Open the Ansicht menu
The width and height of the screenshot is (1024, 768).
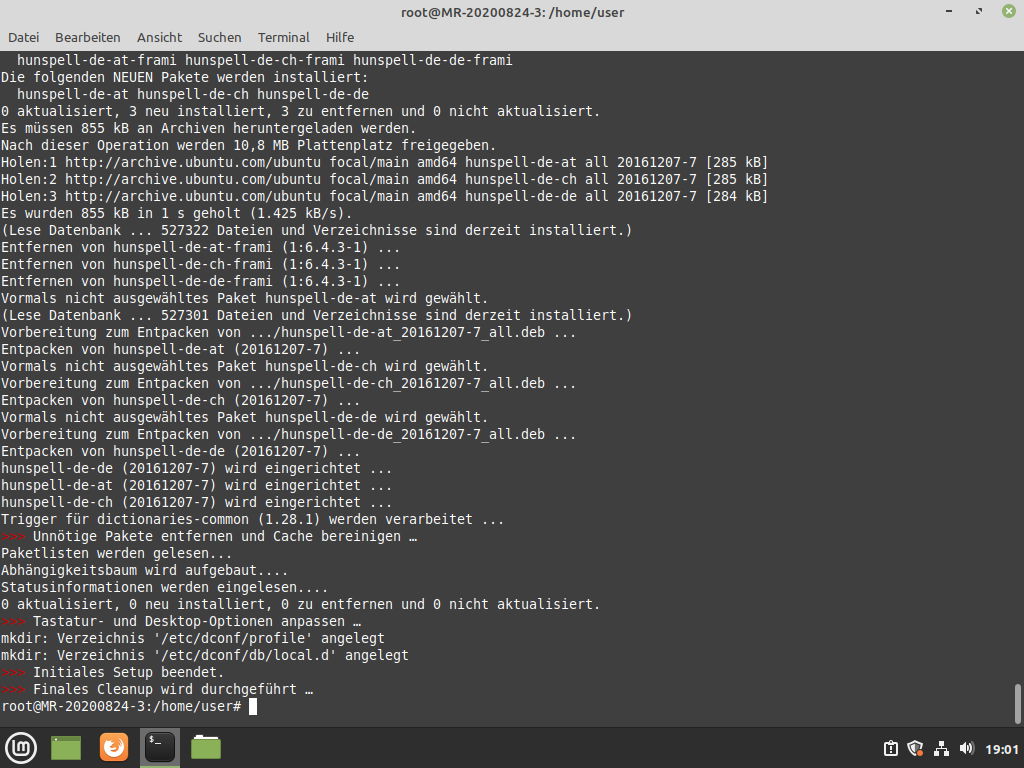(x=159, y=37)
